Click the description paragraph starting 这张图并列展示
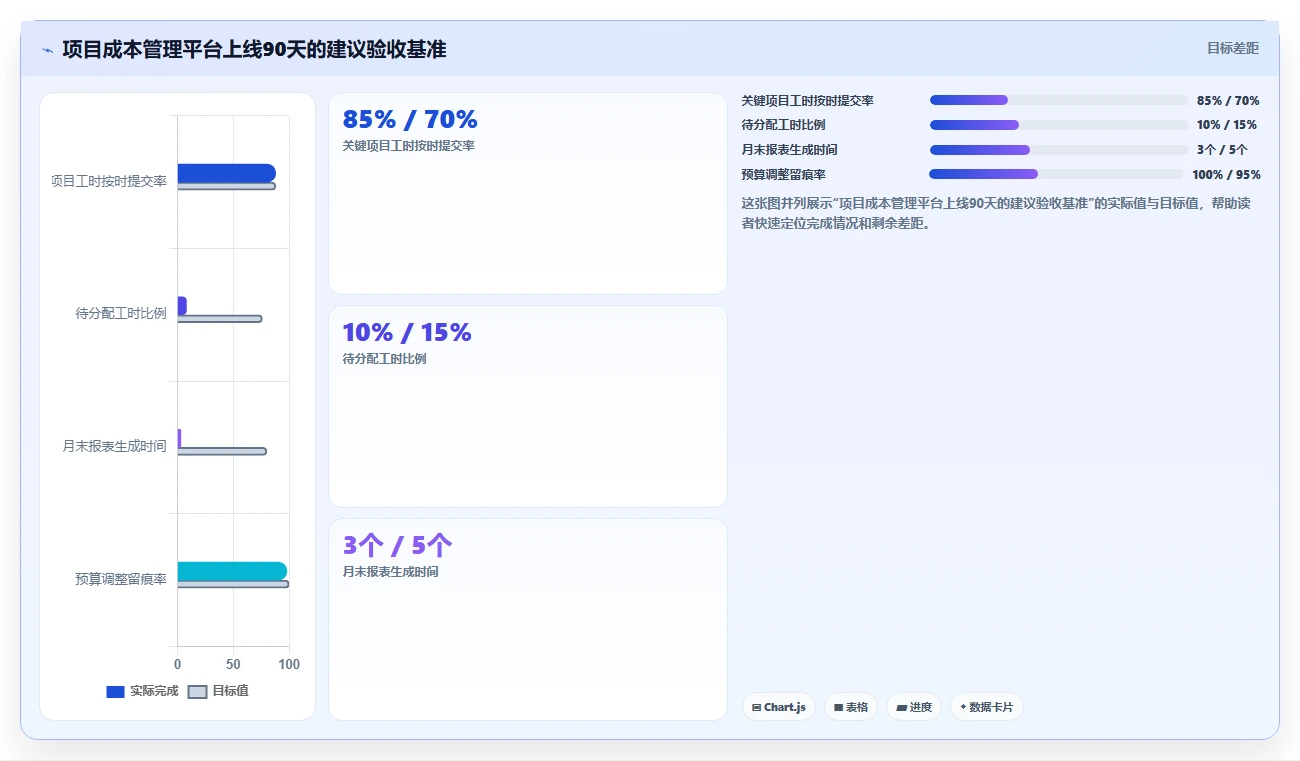1300x761 pixels. [996, 213]
